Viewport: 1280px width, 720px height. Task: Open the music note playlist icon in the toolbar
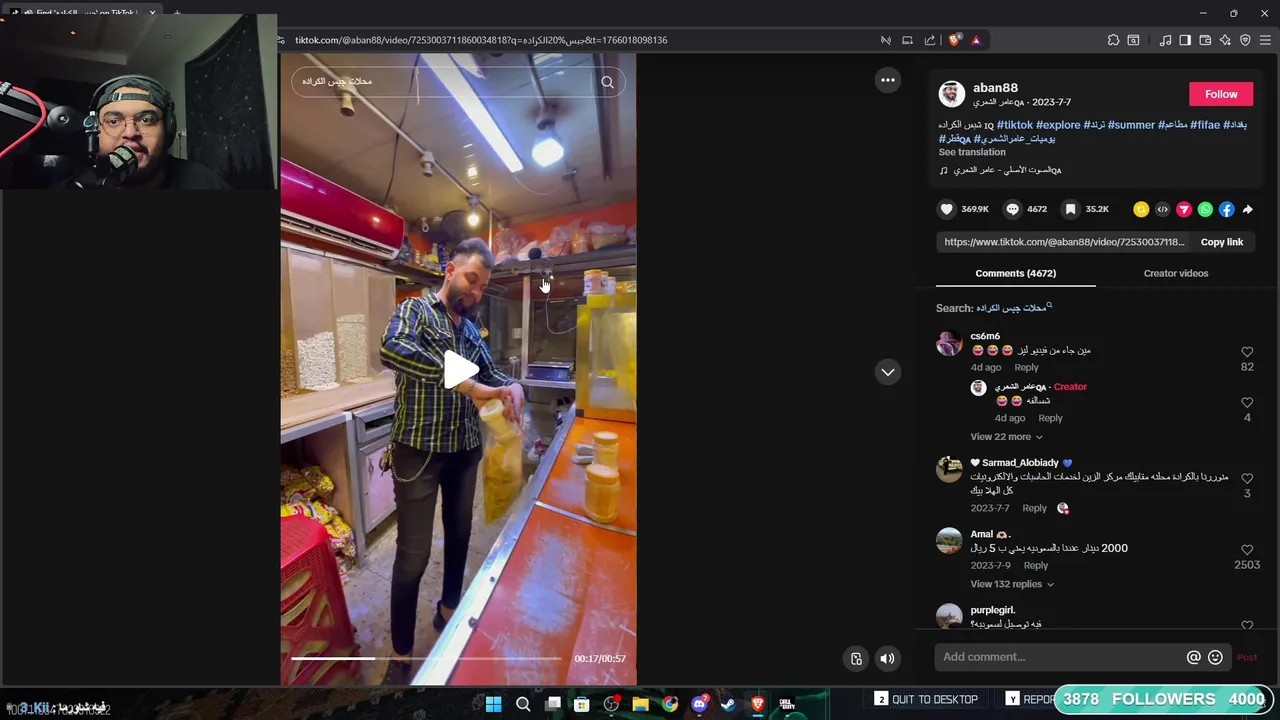1165,40
